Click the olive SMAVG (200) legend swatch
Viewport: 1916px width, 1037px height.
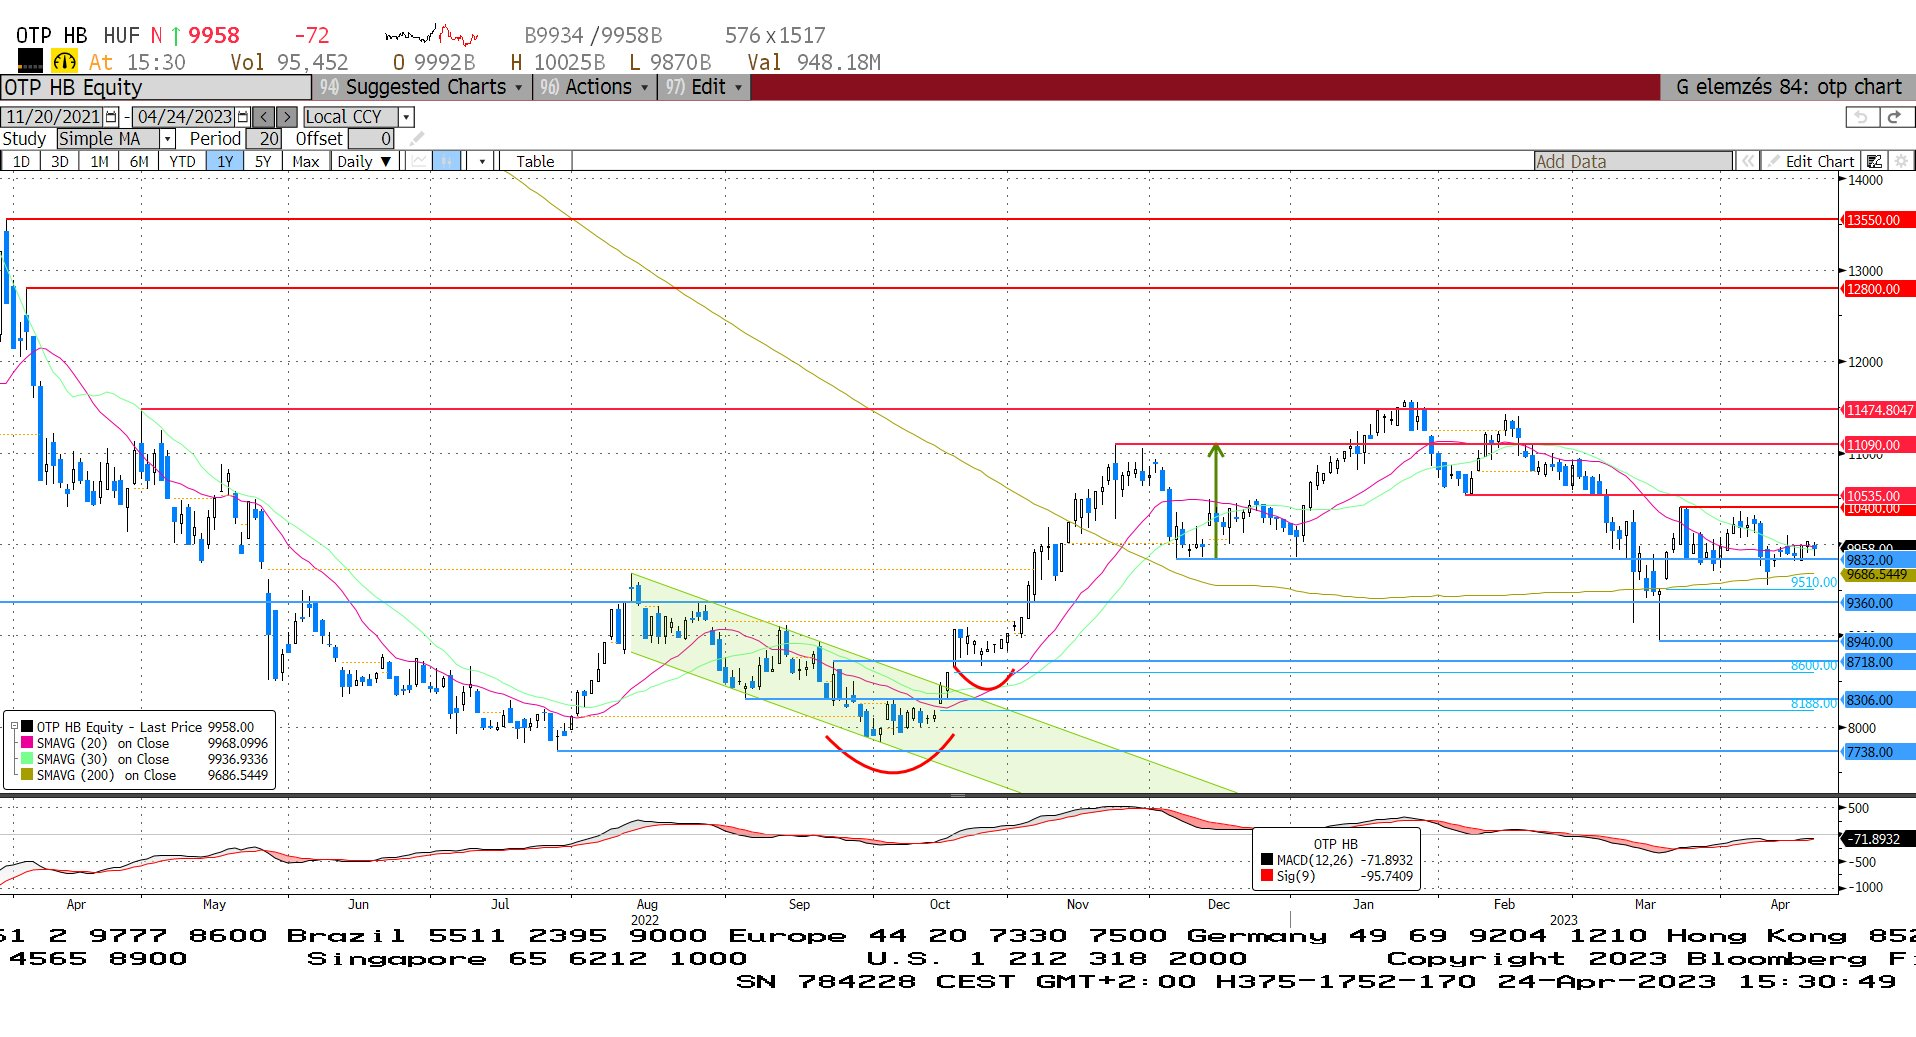(x=27, y=775)
